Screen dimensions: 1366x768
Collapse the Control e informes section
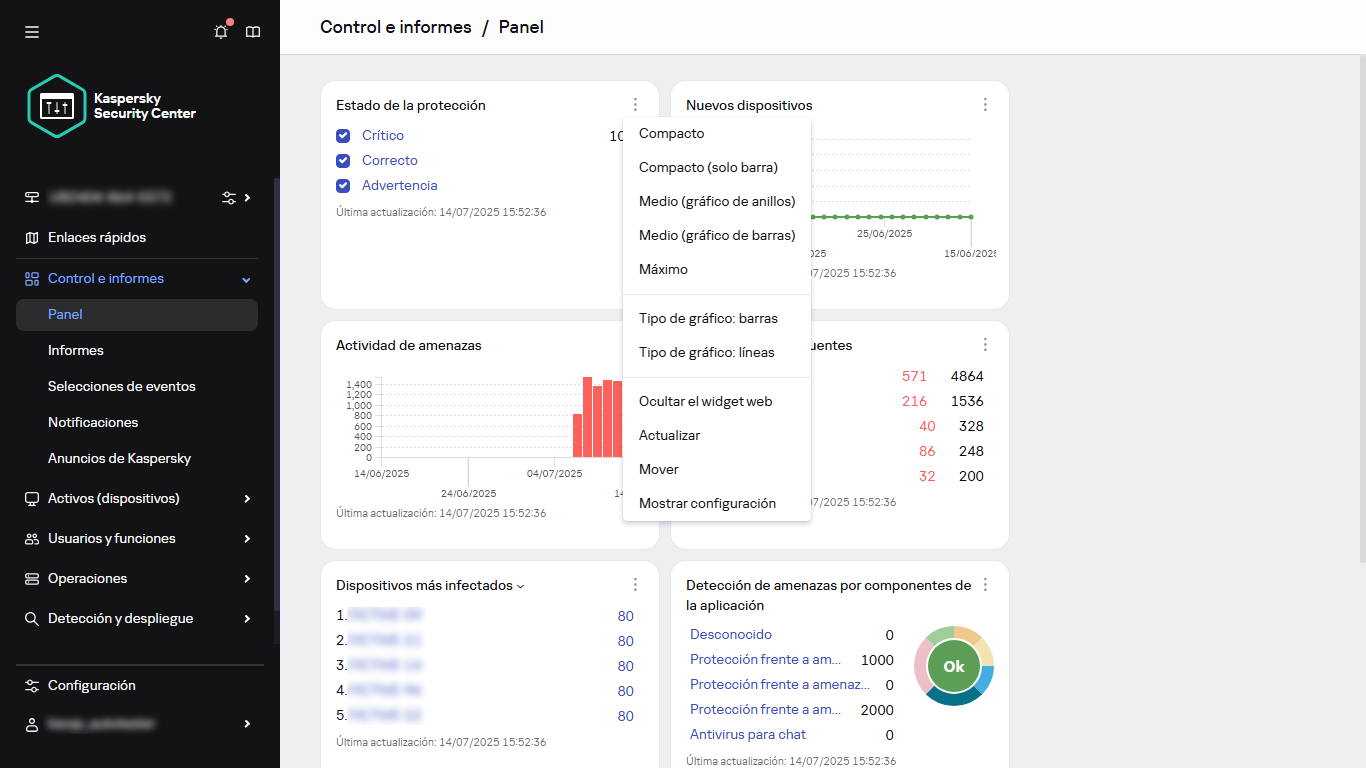click(x=246, y=278)
